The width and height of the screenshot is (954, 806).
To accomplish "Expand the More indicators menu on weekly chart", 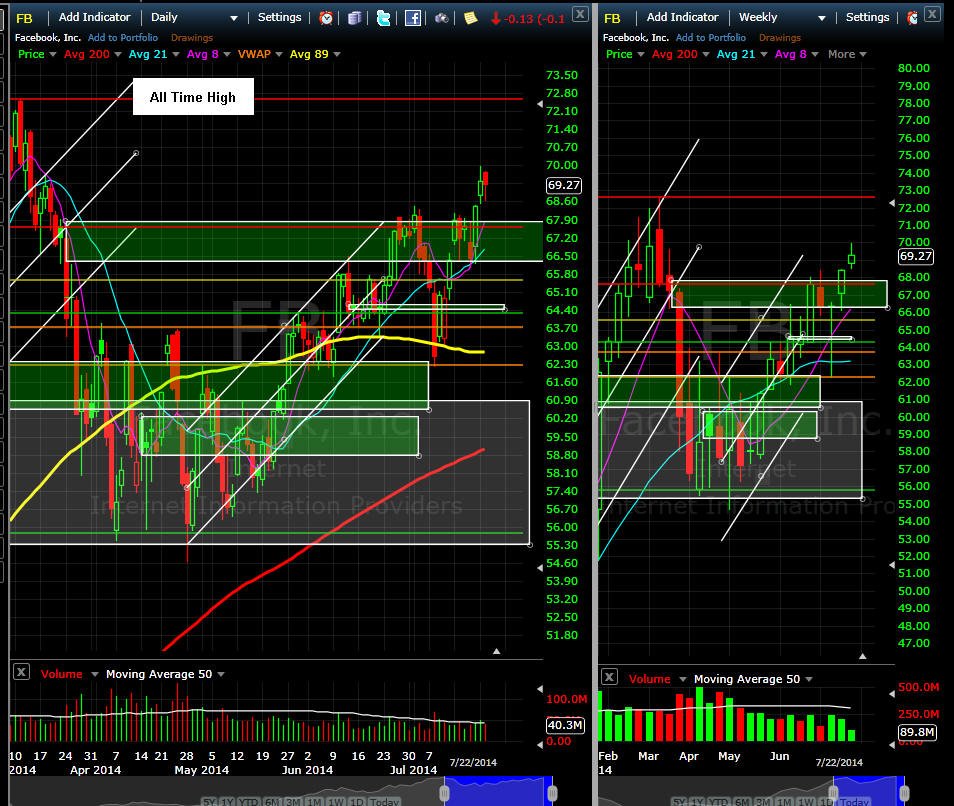I will (847, 54).
